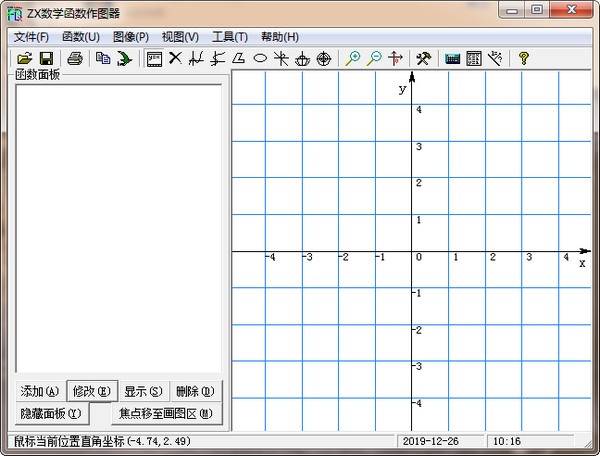Click the save floppy disk icon

click(x=45, y=59)
